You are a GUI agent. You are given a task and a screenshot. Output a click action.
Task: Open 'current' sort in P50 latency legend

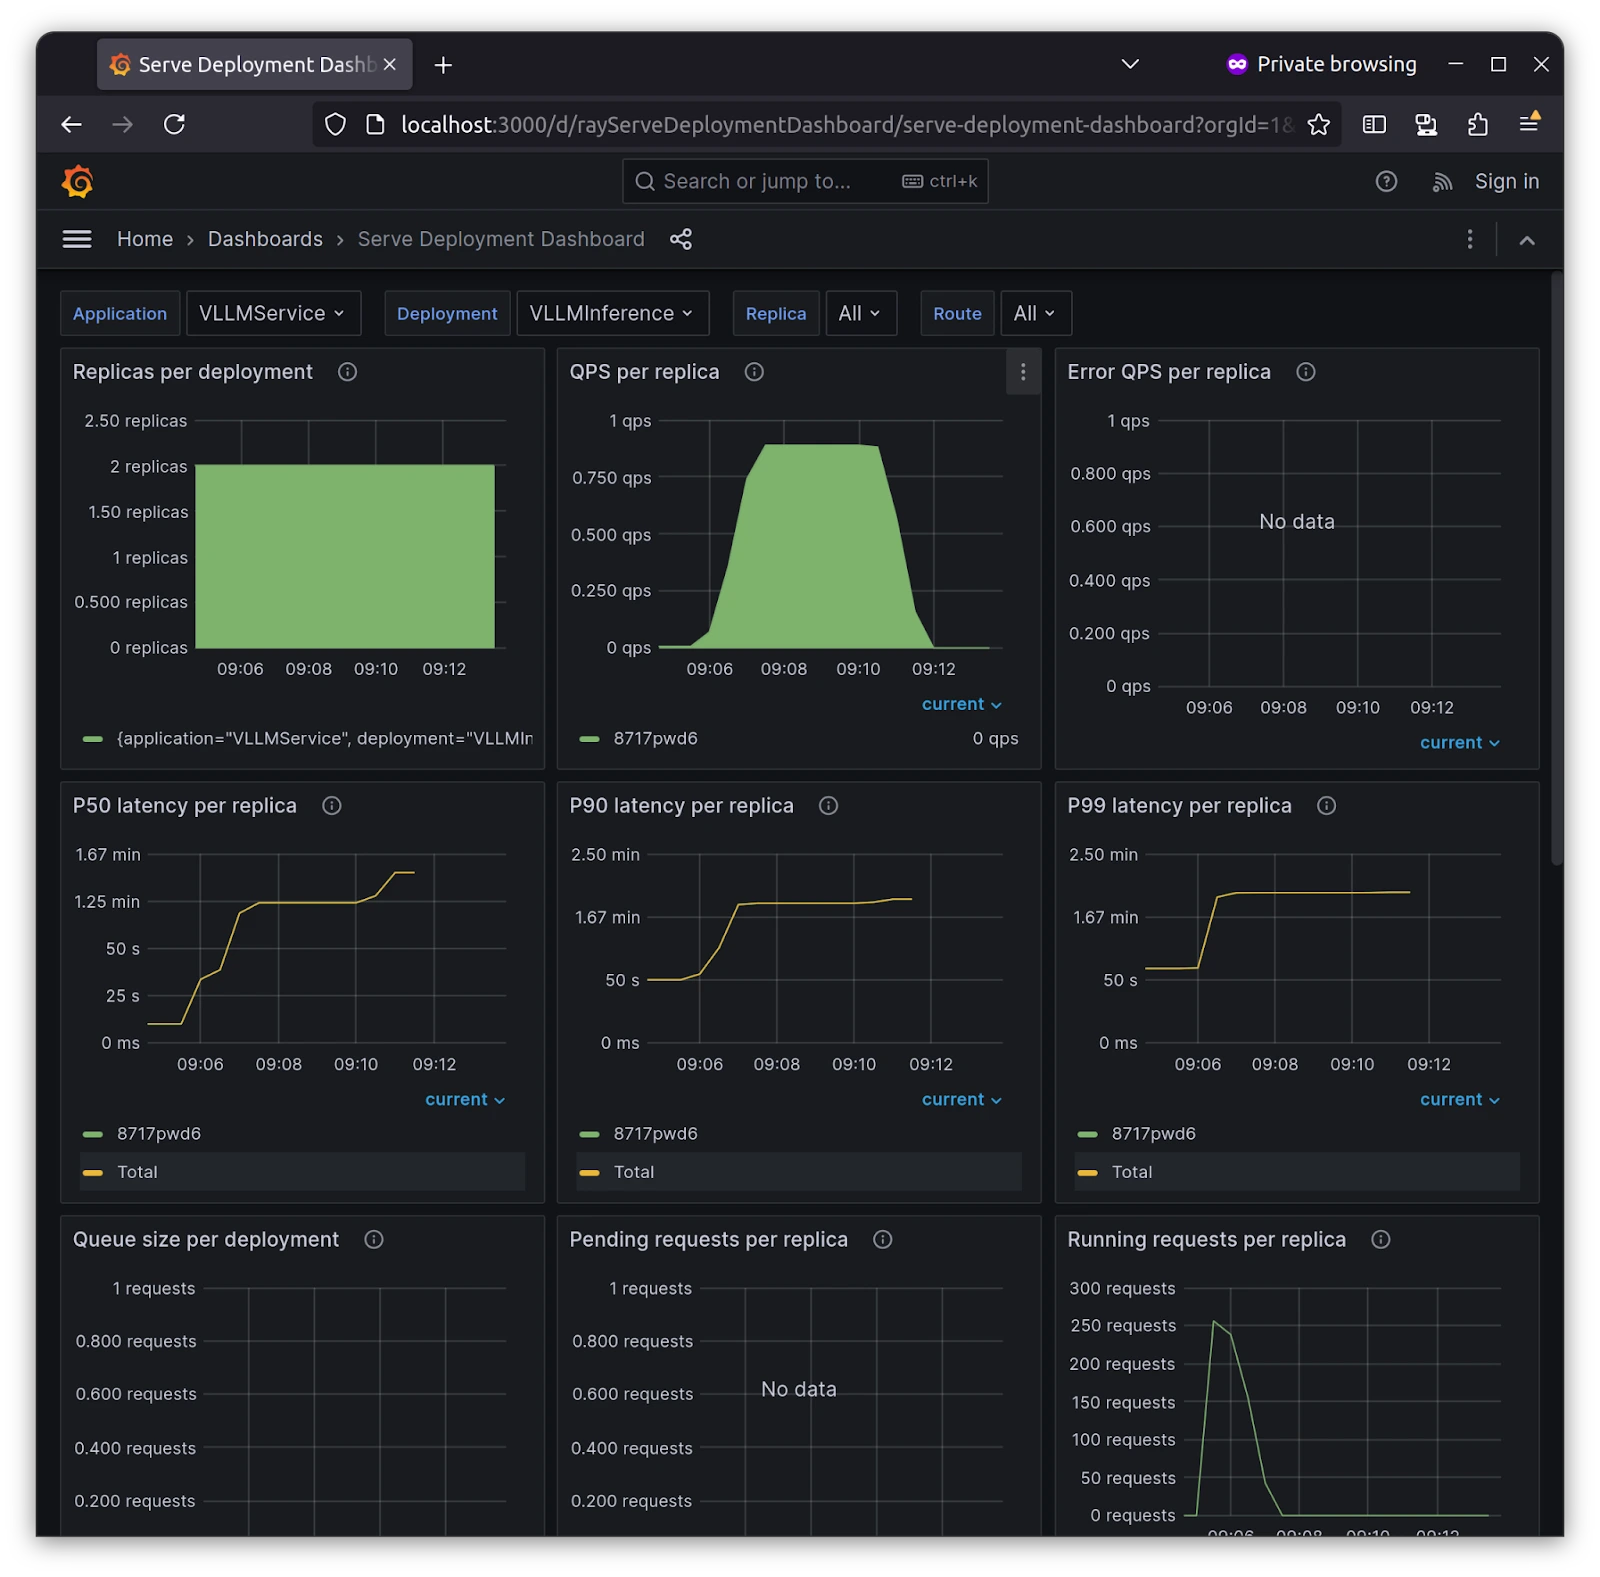tap(465, 1100)
